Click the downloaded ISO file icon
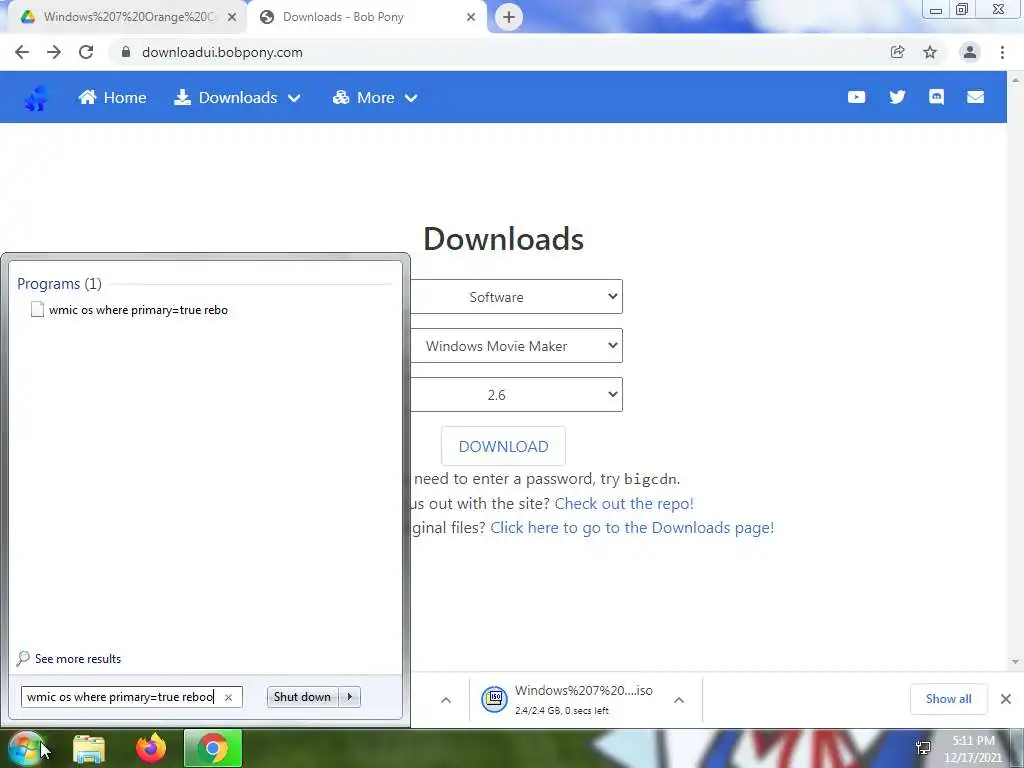The height and width of the screenshot is (768, 1024). click(494, 699)
